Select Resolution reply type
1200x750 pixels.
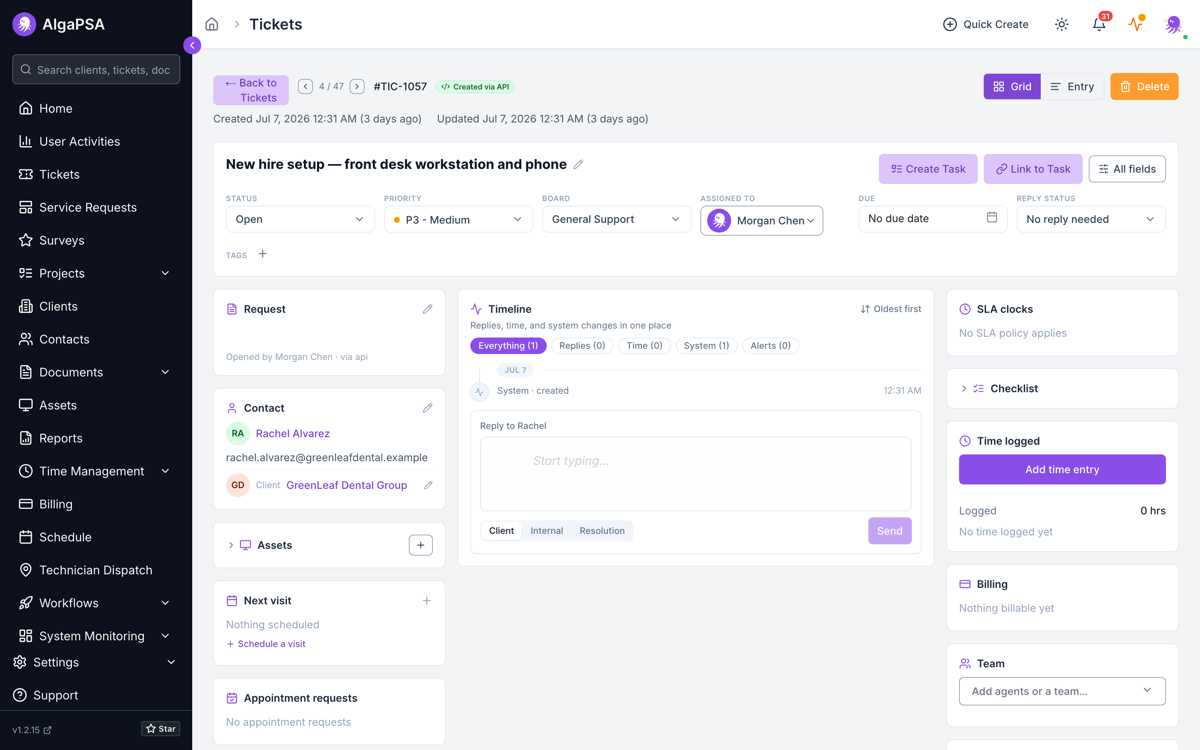602,531
